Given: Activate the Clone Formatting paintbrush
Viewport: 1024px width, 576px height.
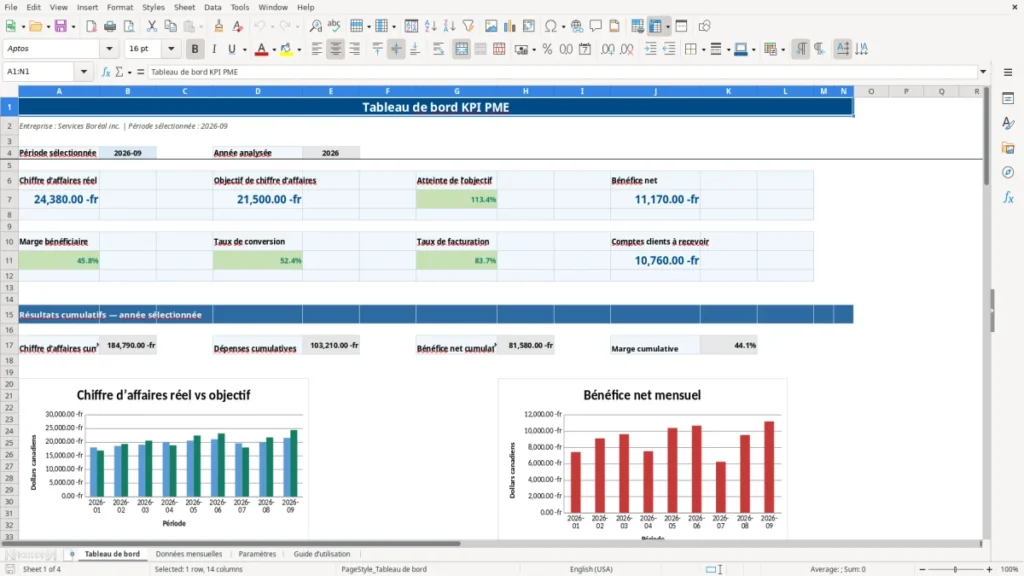Looking at the screenshot, I should point(219,26).
